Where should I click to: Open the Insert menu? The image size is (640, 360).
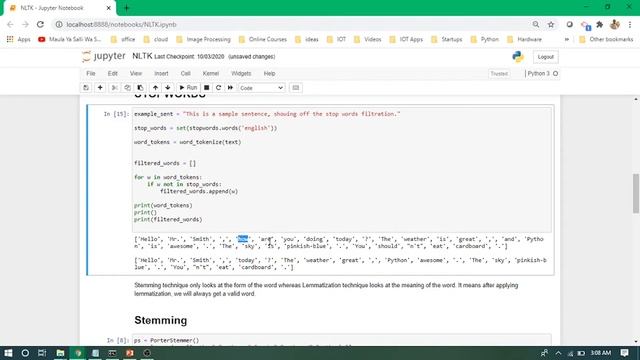161,73
